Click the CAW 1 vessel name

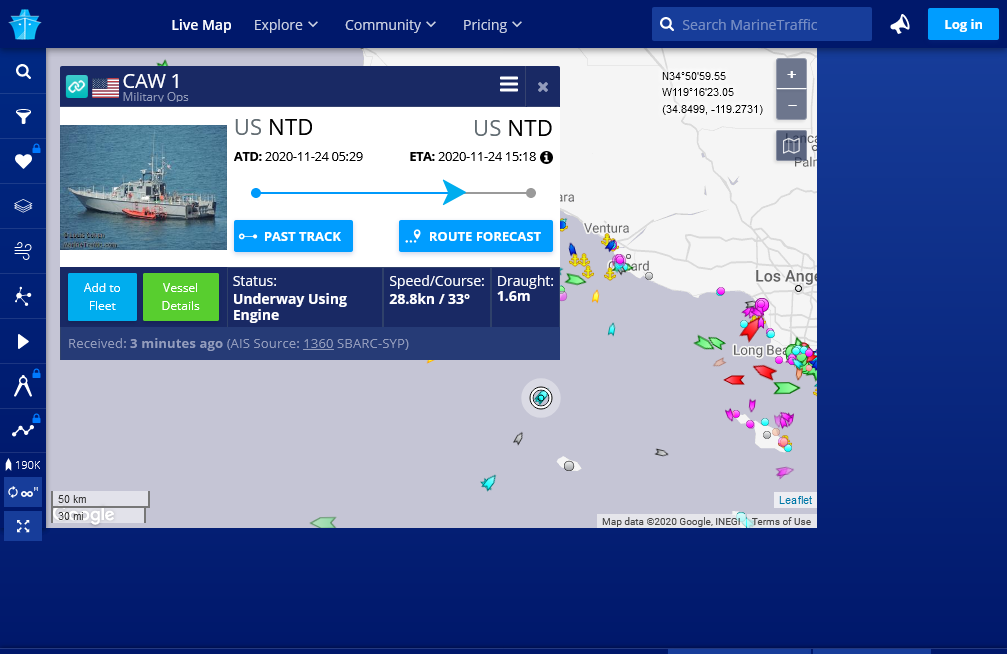tap(152, 82)
